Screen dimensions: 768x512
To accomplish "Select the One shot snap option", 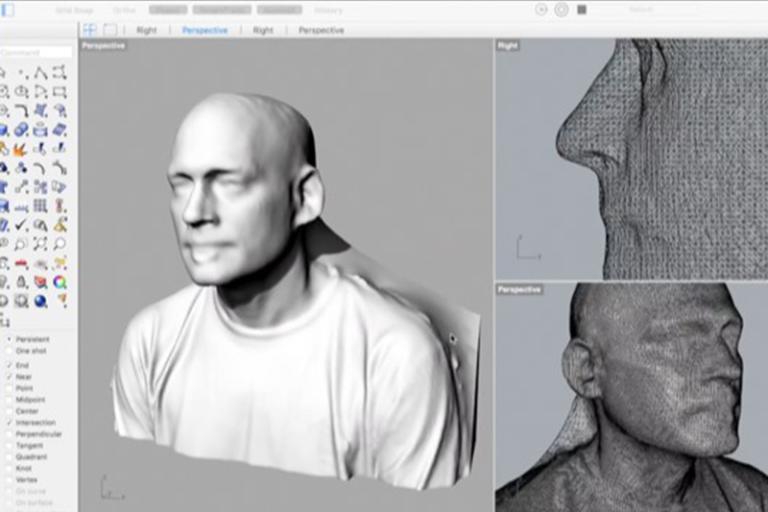I will pos(9,351).
